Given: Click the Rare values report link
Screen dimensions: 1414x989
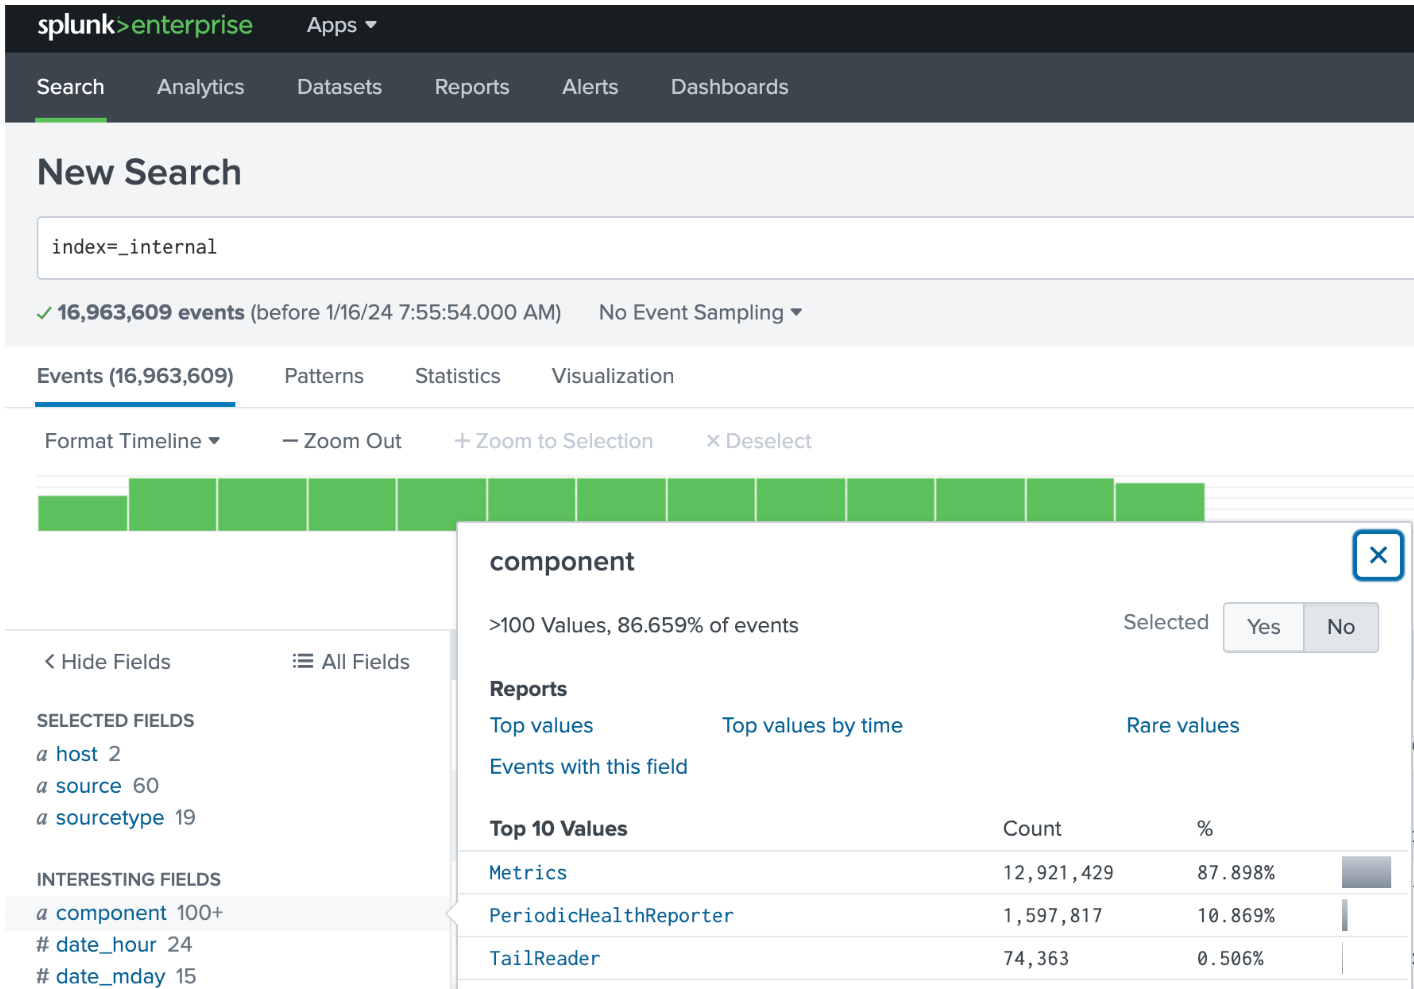Looking at the screenshot, I should pyautogui.click(x=1182, y=725).
